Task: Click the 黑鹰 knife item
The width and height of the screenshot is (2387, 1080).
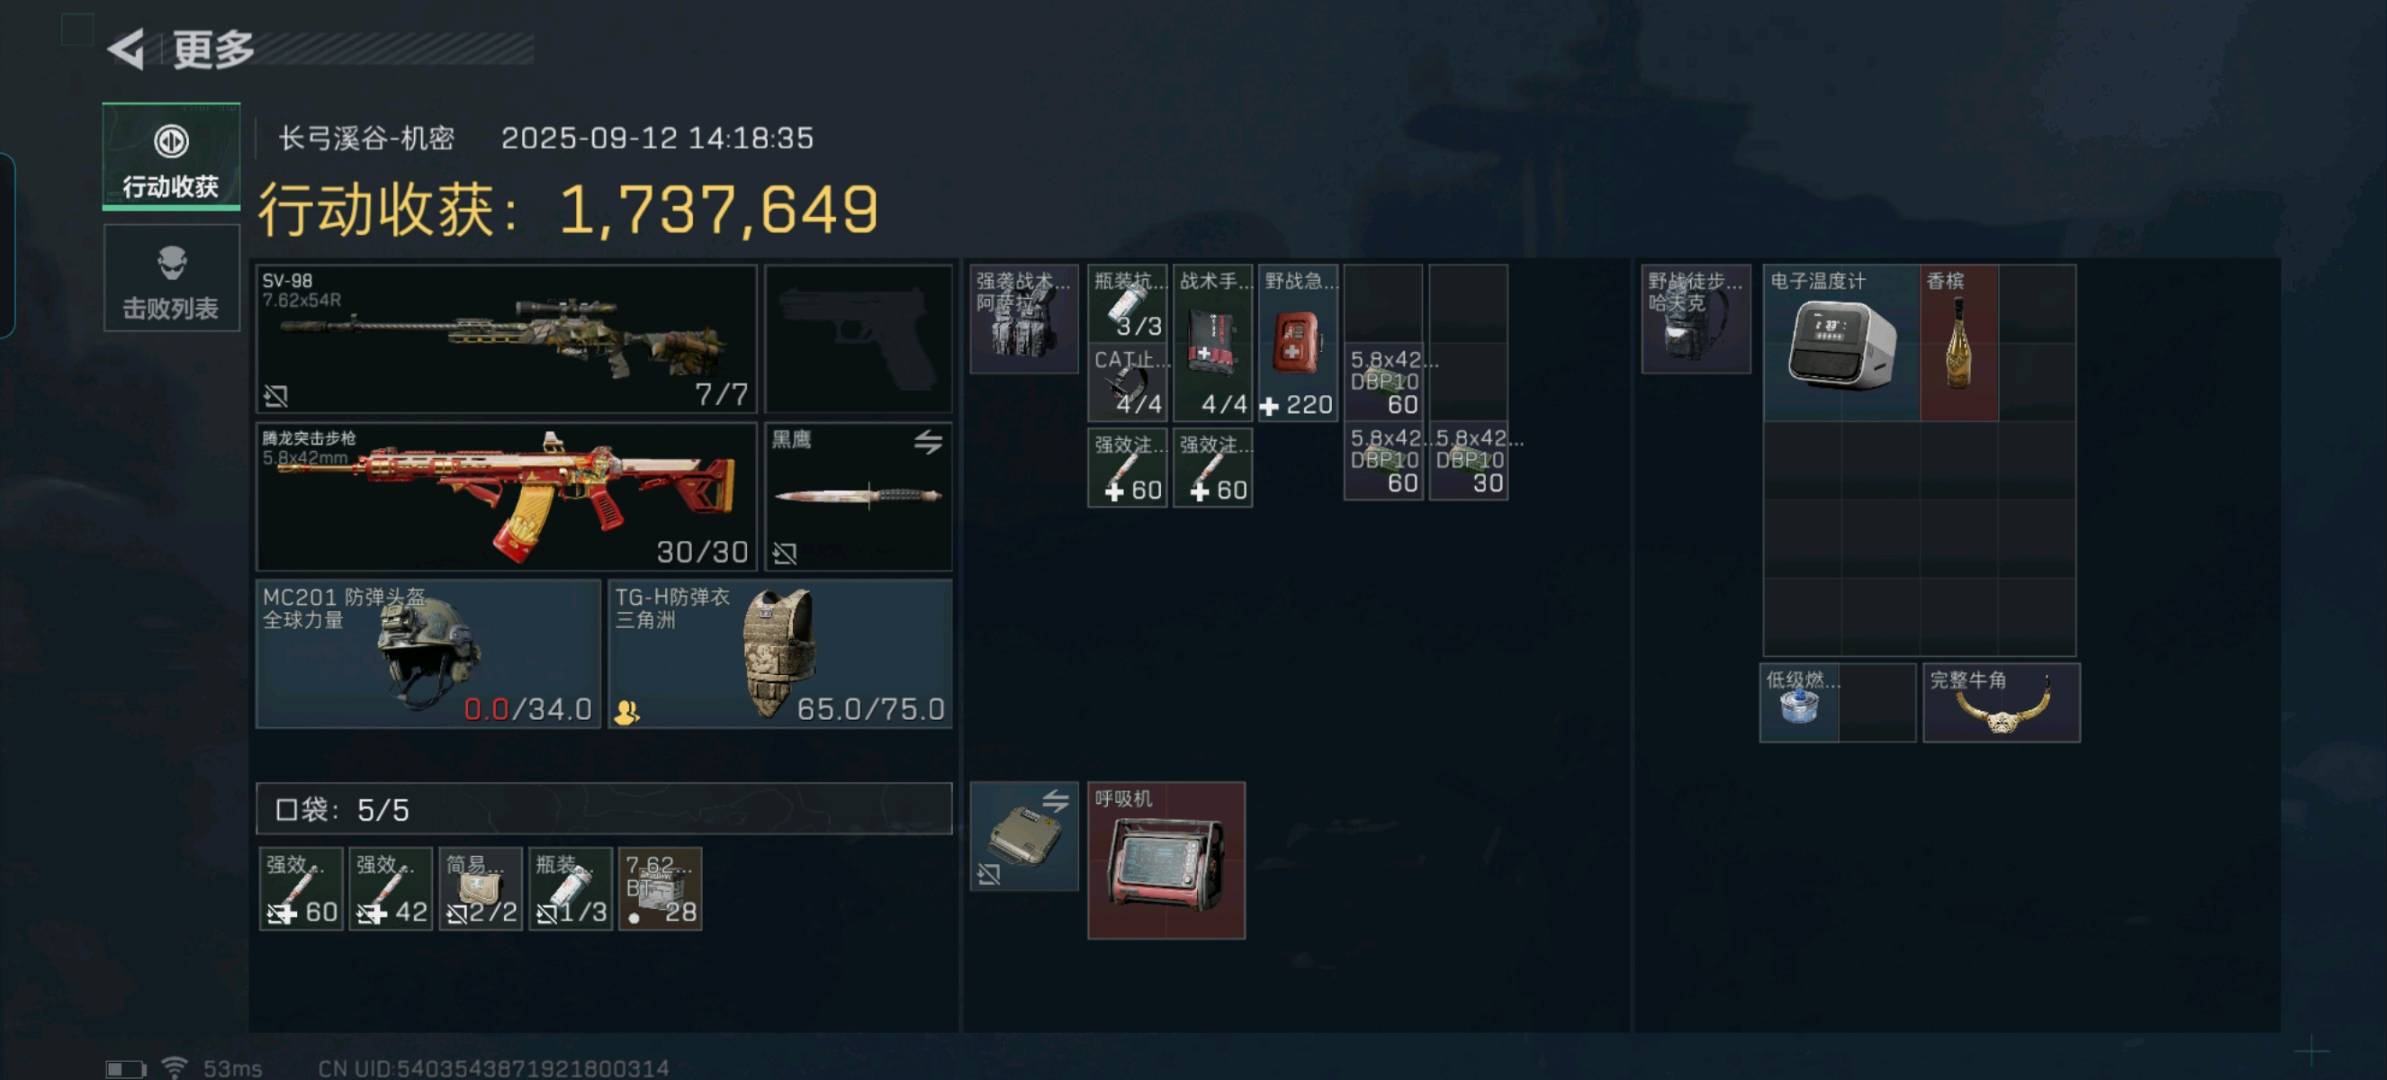Action: coord(858,497)
